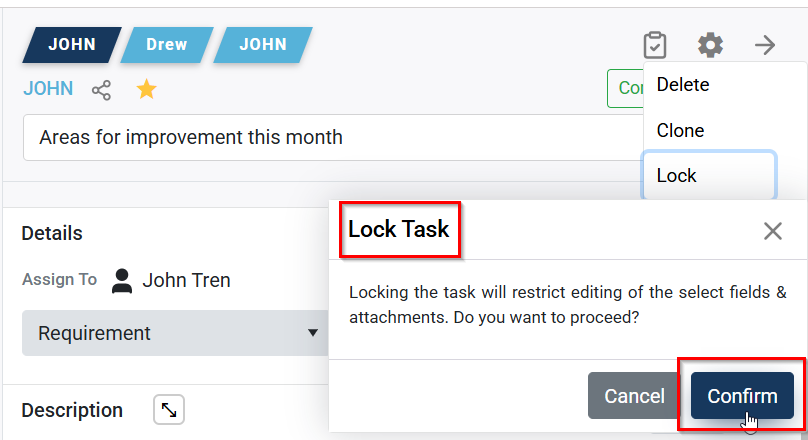Cancel the Lock Task dialog

634,396
